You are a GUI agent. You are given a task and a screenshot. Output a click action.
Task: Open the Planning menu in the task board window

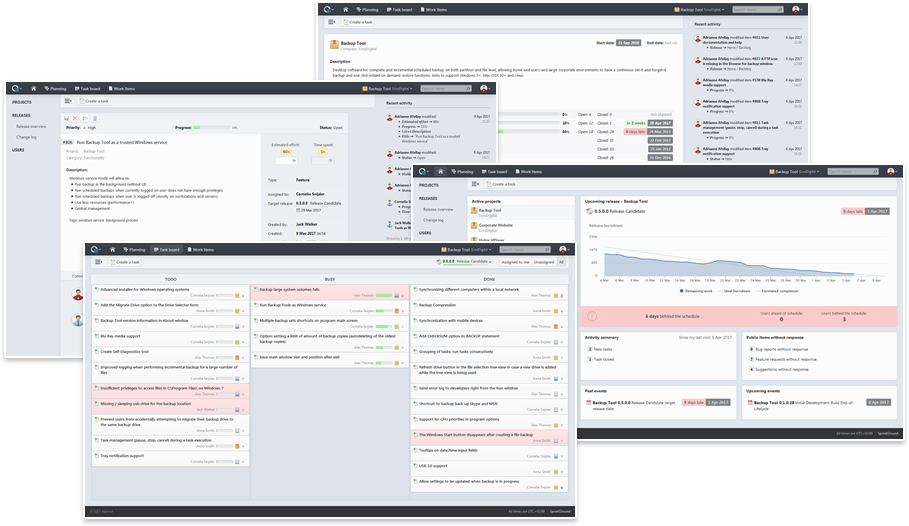[134, 249]
